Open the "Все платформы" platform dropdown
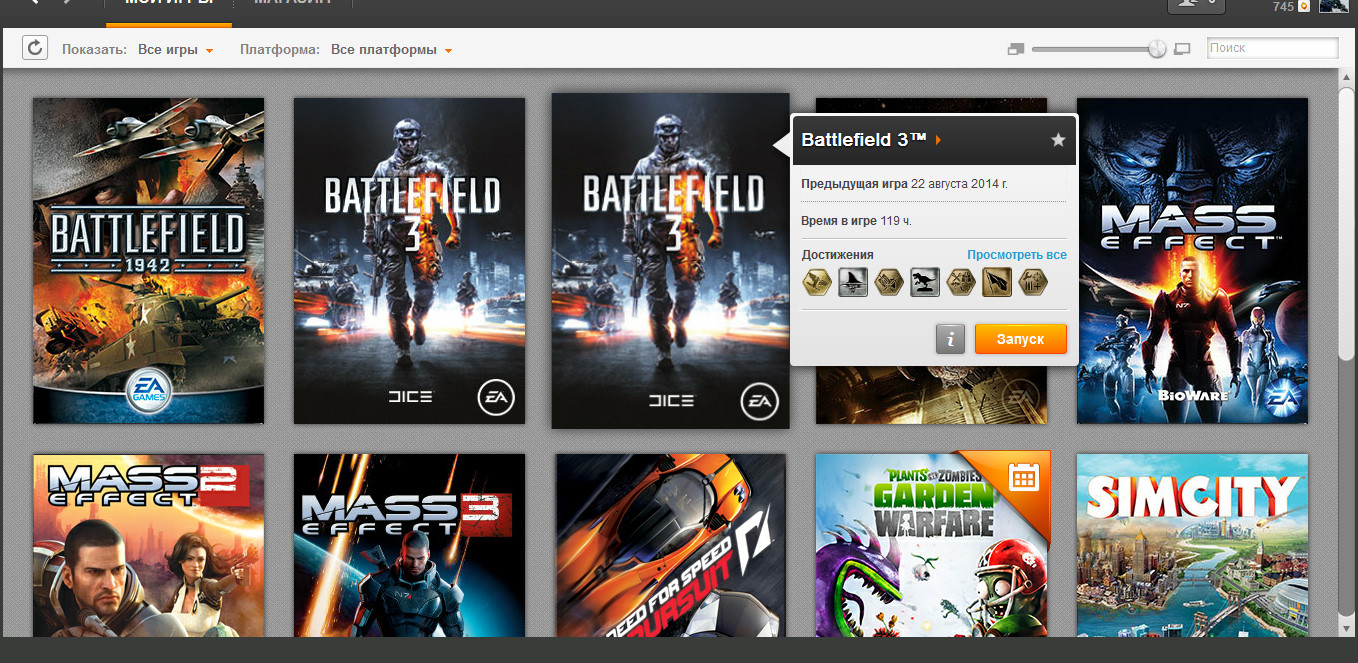 (391, 50)
